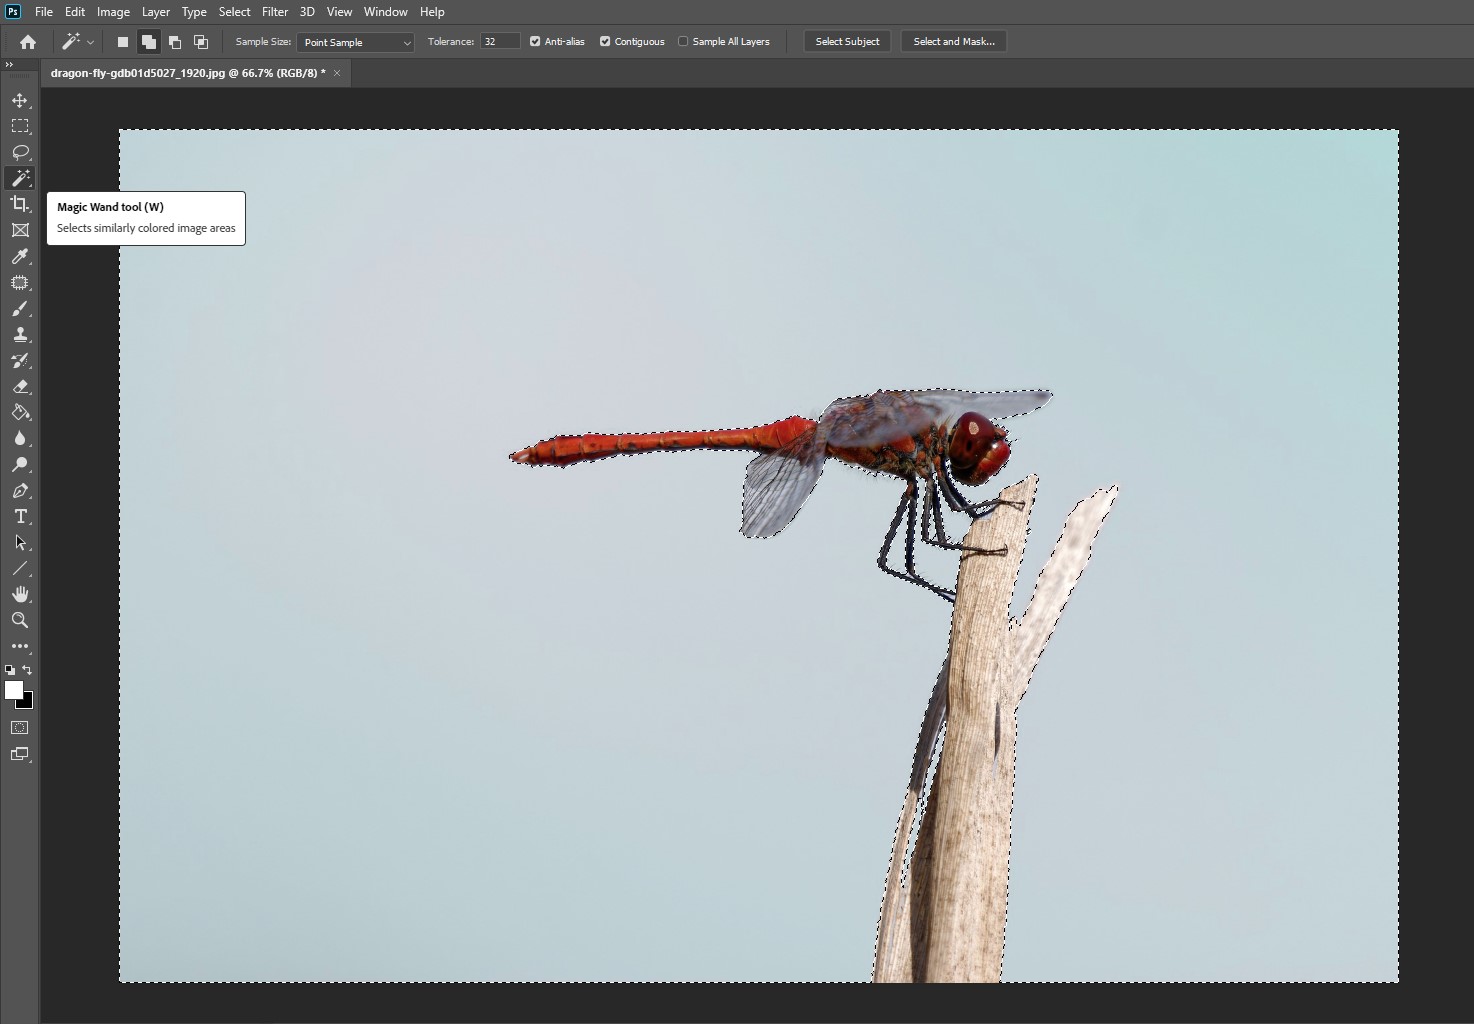The width and height of the screenshot is (1474, 1024).
Task: Open the Sample Size dropdown
Action: pyautogui.click(x=356, y=42)
